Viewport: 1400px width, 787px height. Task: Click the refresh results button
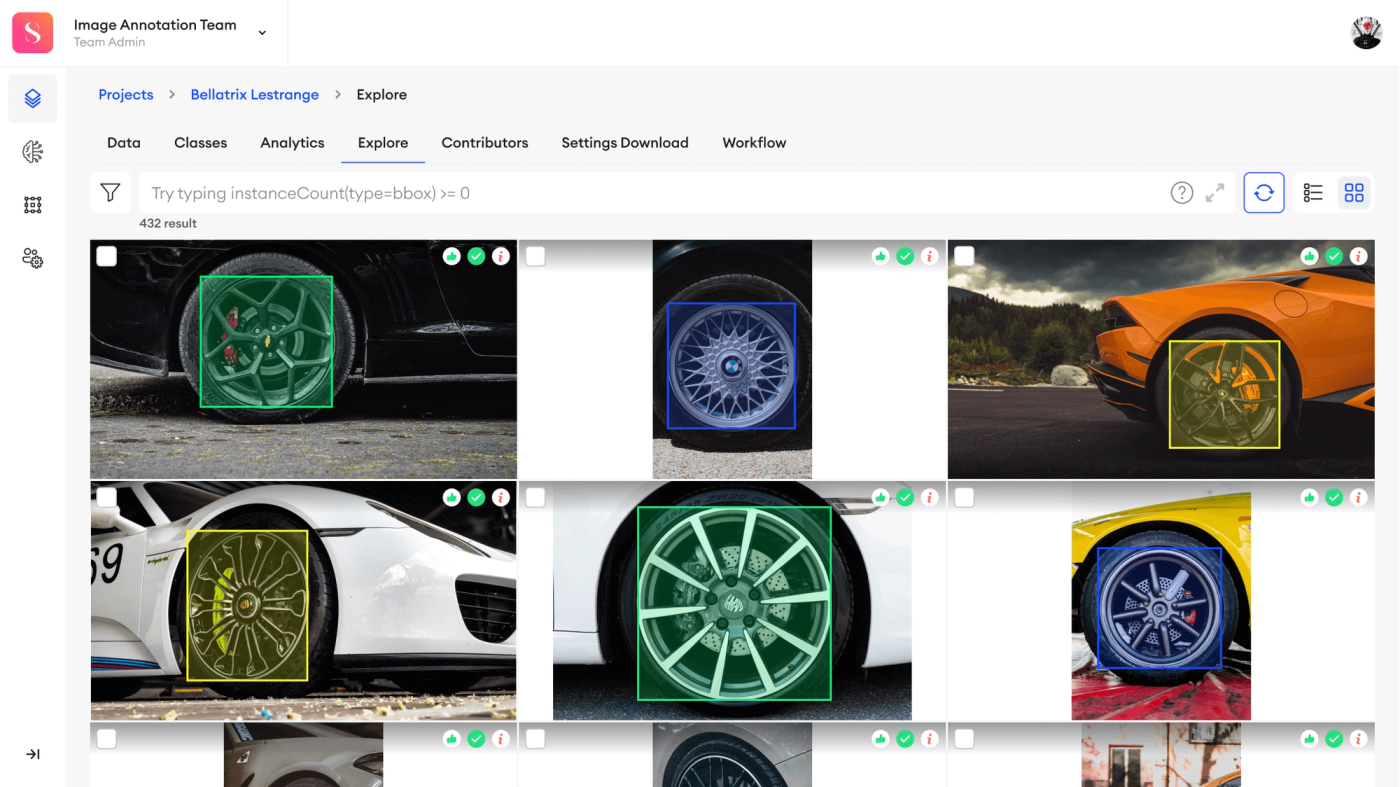[1264, 193]
